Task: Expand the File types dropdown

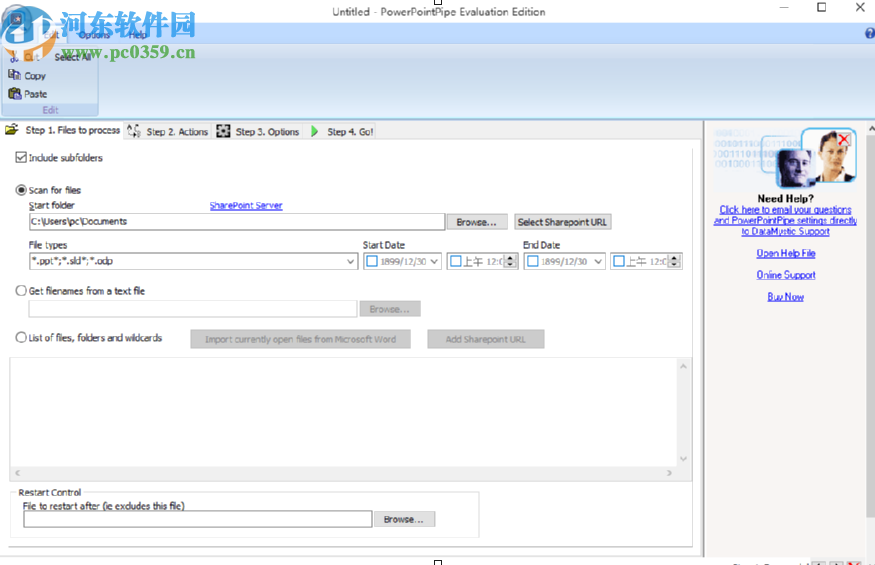Action: click(351, 262)
